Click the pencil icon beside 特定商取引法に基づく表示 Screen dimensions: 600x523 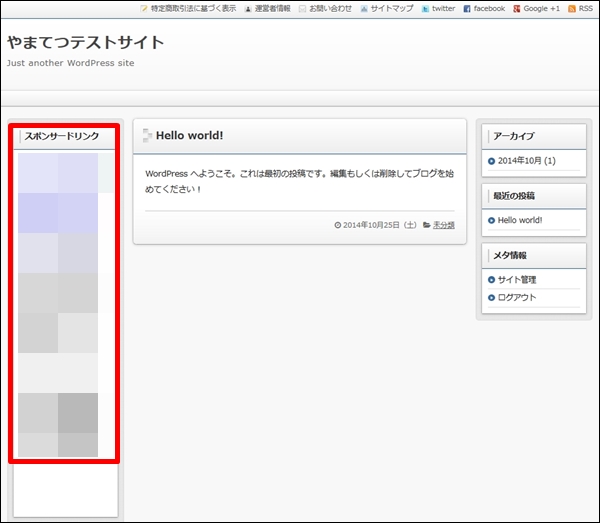143,8
